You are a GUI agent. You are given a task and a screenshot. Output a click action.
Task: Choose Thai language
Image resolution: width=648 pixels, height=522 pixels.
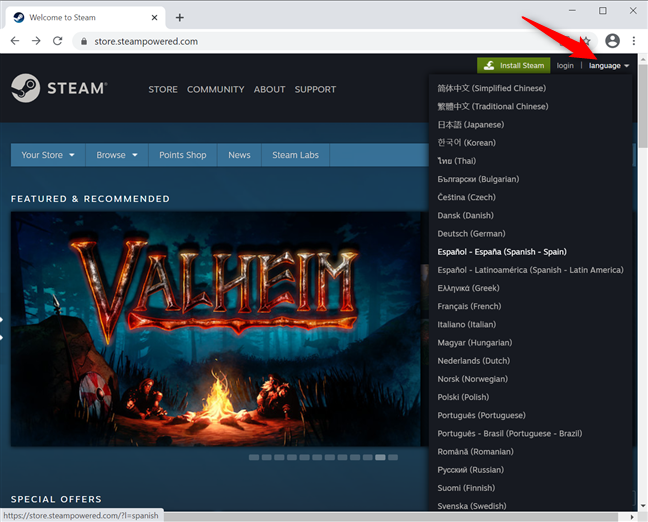(x=457, y=161)
